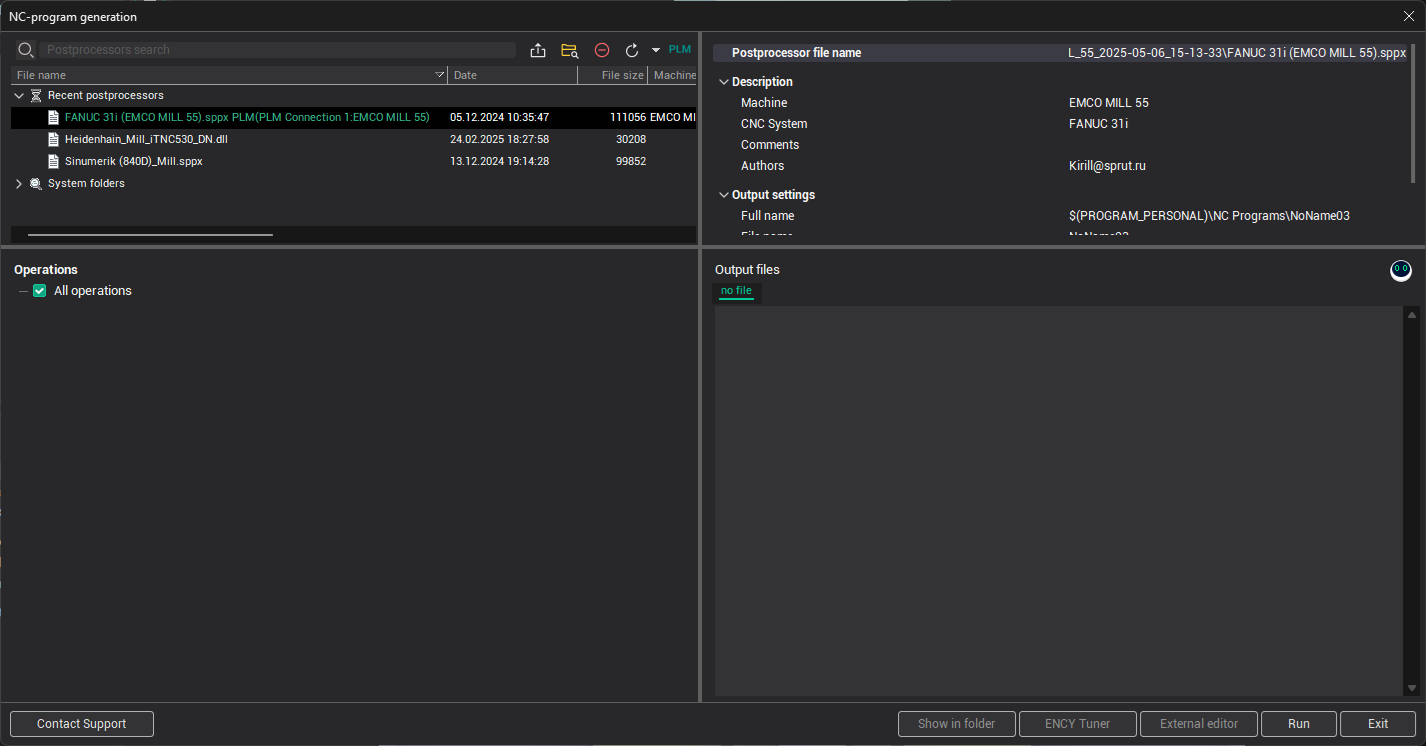Expand the System folders node
This screenshot has width=1426, height=746.
tap(19, 184)
